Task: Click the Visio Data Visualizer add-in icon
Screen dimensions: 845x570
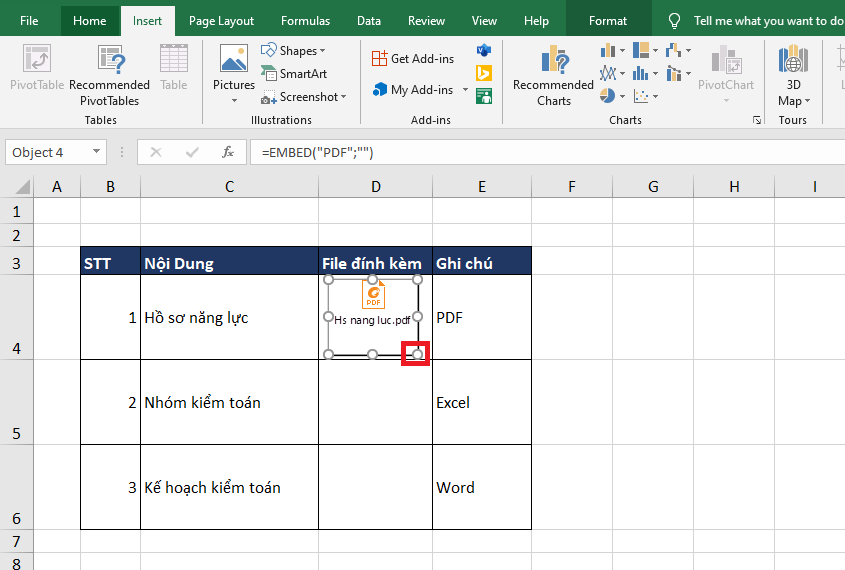Action: 483,51
